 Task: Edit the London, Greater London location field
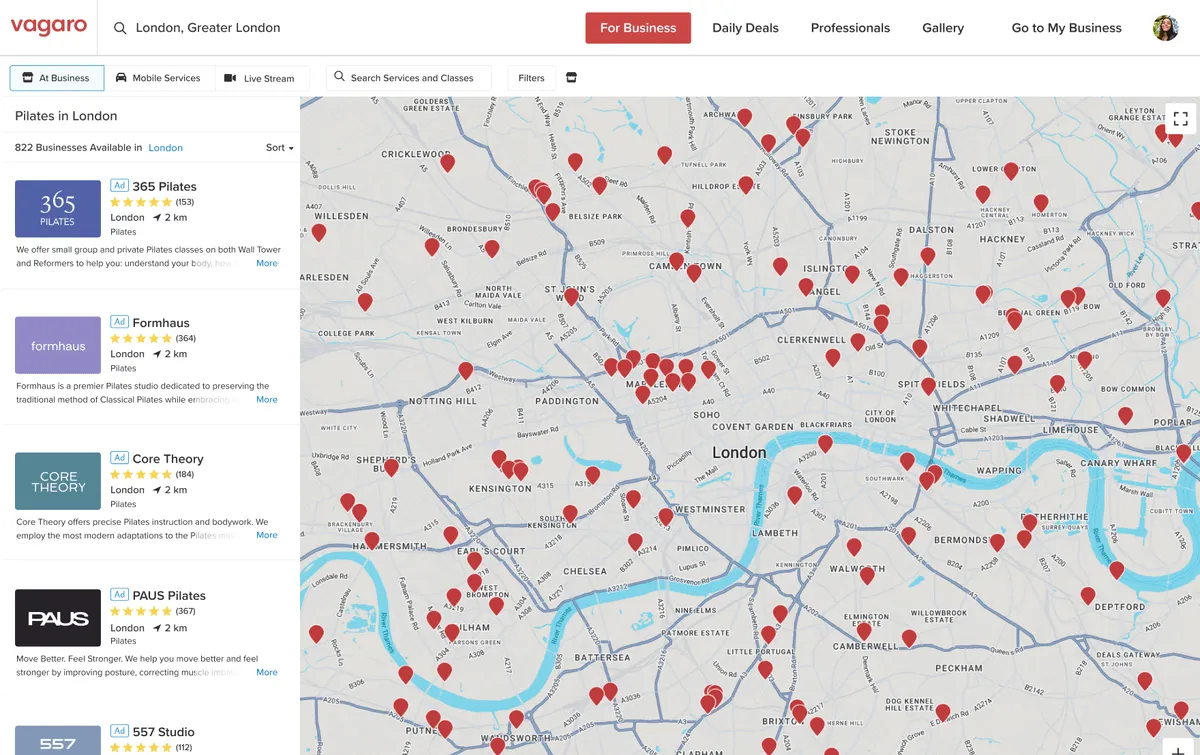click(208, 28)
